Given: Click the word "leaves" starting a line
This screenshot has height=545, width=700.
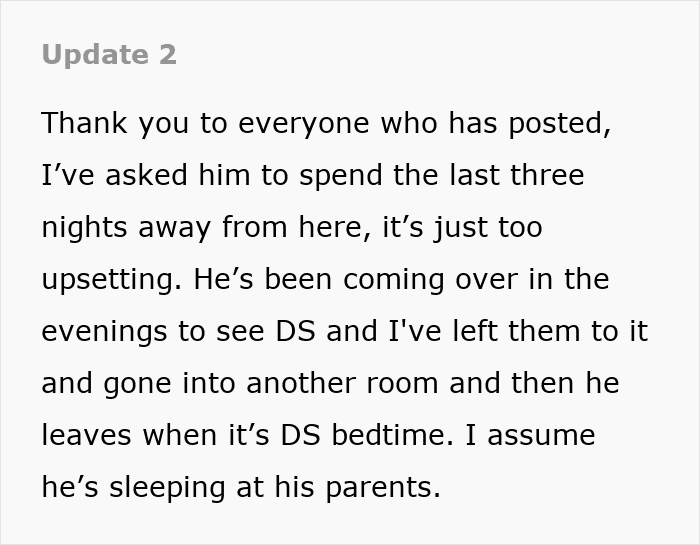Looking at the screenshot, I should 87,435.
